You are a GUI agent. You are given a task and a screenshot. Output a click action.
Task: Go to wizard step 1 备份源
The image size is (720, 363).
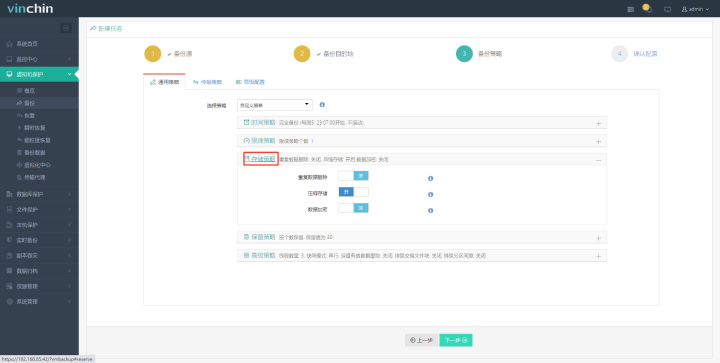[x=168, y=54]
